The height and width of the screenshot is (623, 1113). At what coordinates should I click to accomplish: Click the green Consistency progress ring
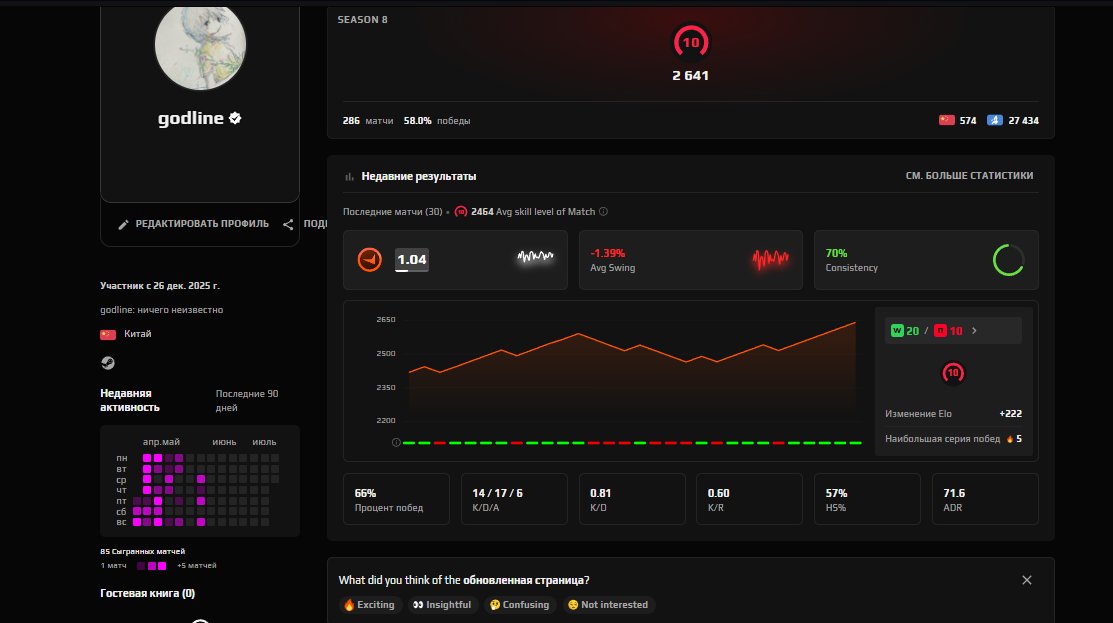coord(1008,260)
